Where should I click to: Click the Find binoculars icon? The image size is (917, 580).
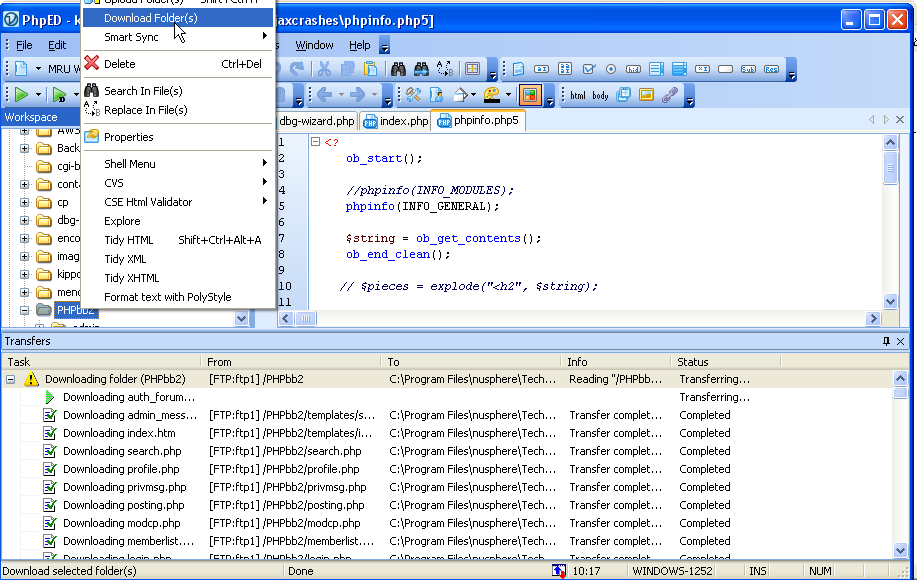pyautogui.click(x=398, y=69)
